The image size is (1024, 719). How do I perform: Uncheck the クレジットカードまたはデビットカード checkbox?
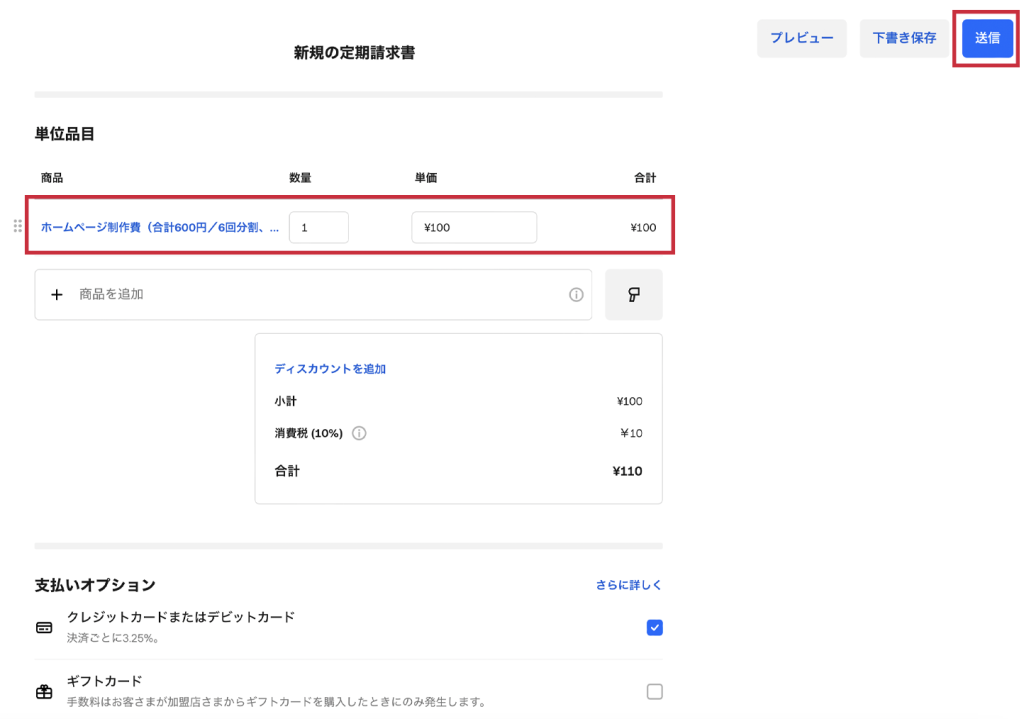[x=654, y=628]
